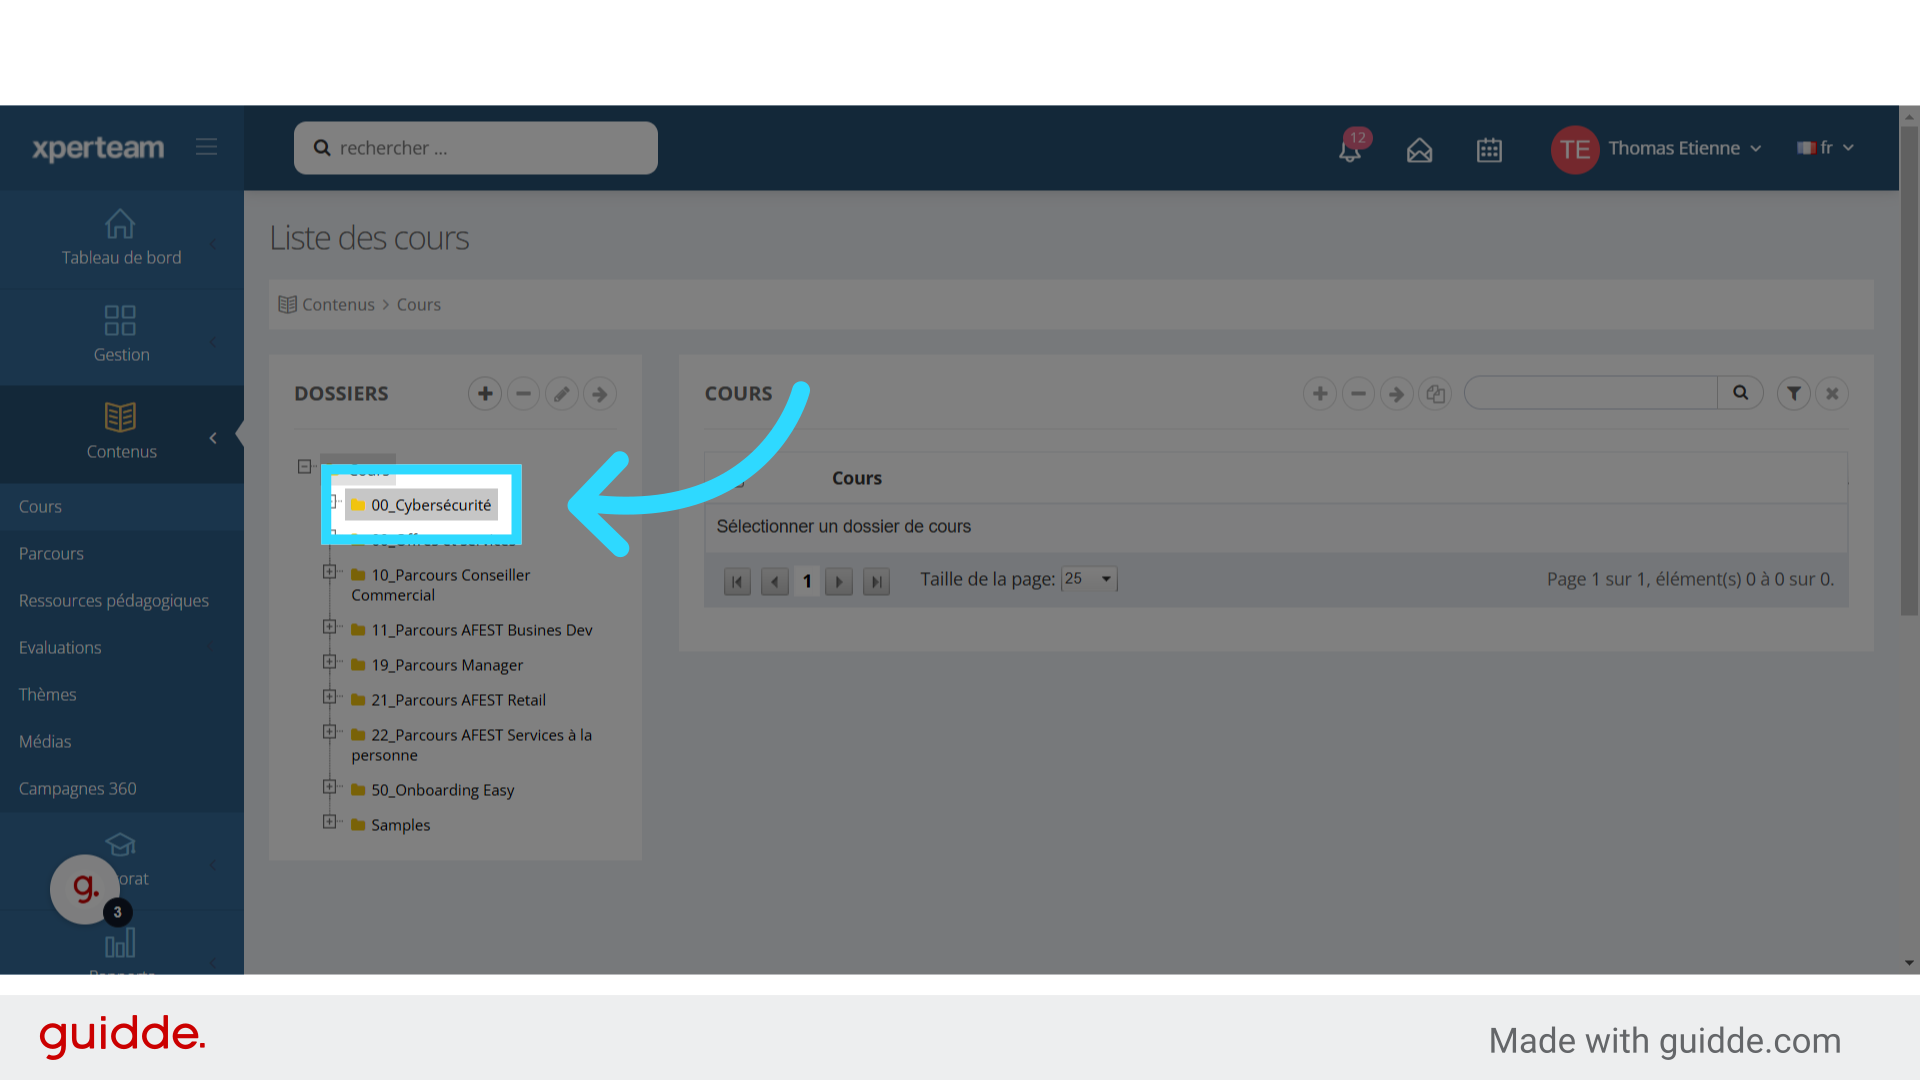Clear filter with the X icon

pyautogui.click(x=1832, y=394)
